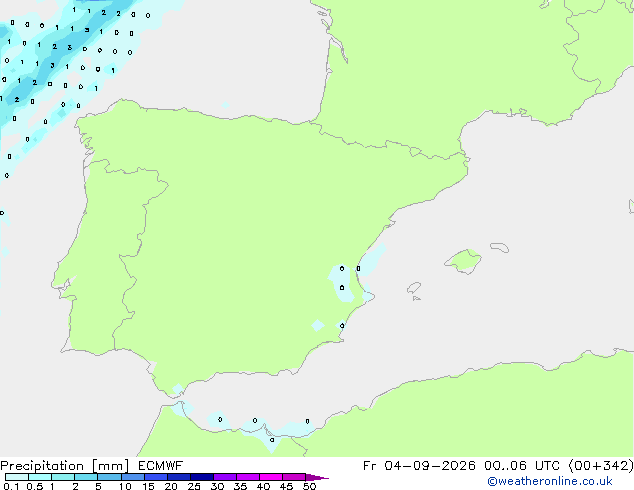Click the '(00+342)' forecast offset text
The image size is (634, 490).
click(x=601, y=466)
